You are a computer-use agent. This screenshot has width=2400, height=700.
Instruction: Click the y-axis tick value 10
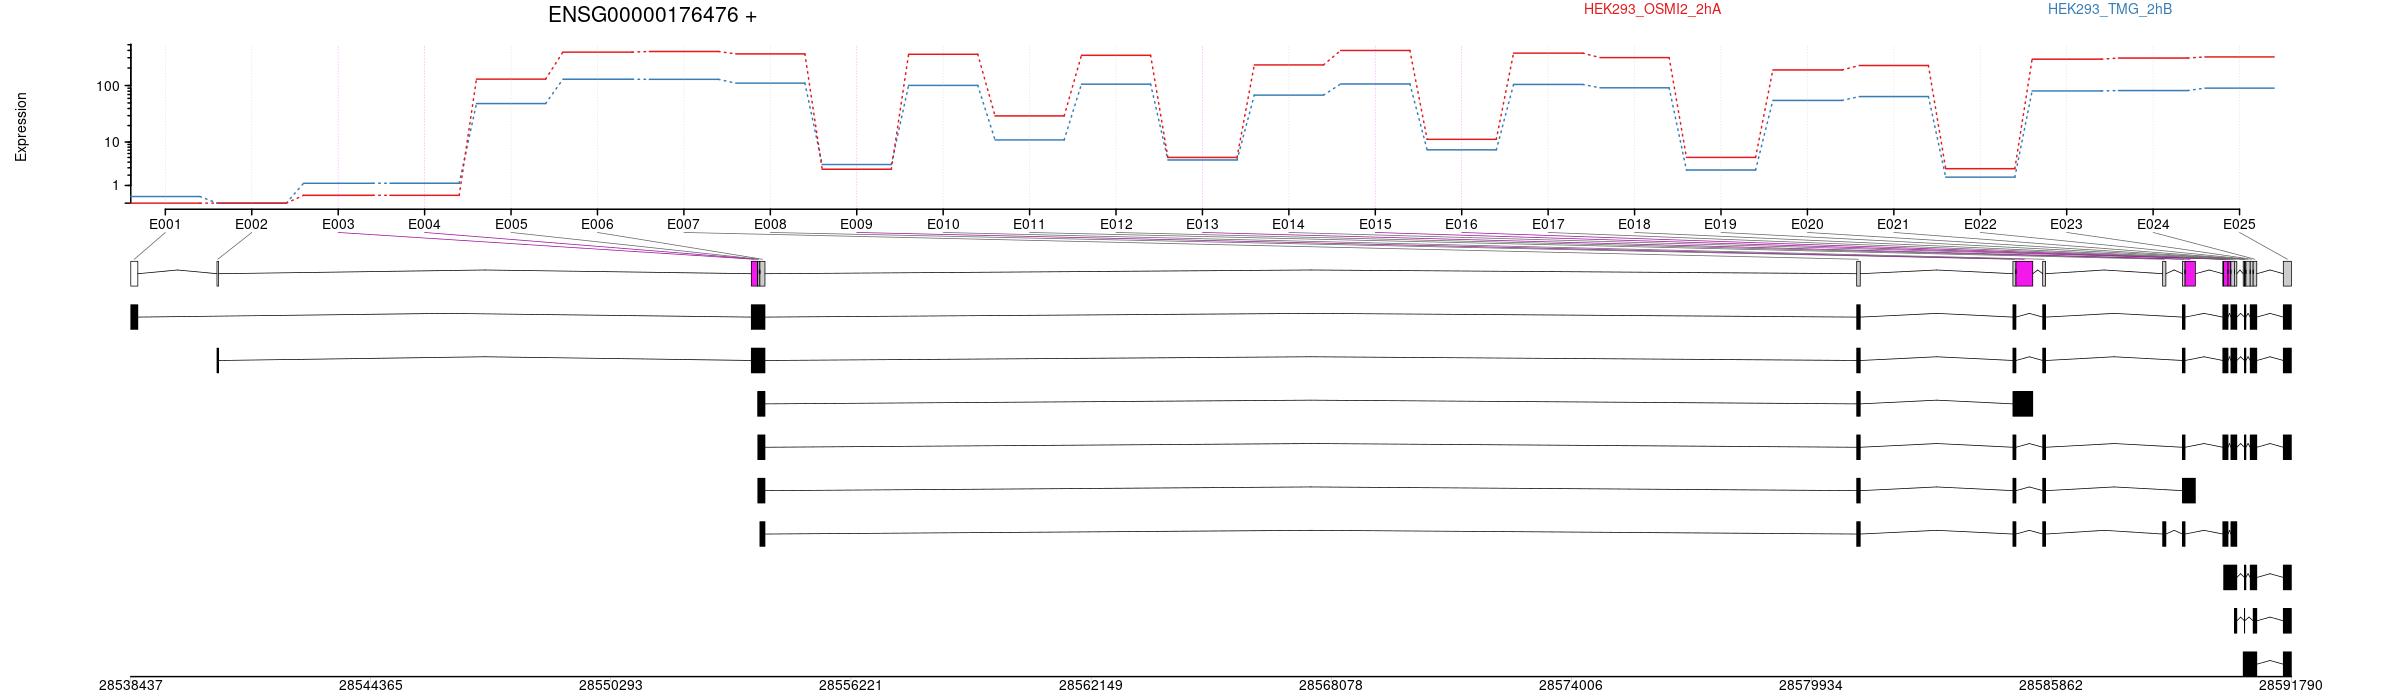point(112,143)
